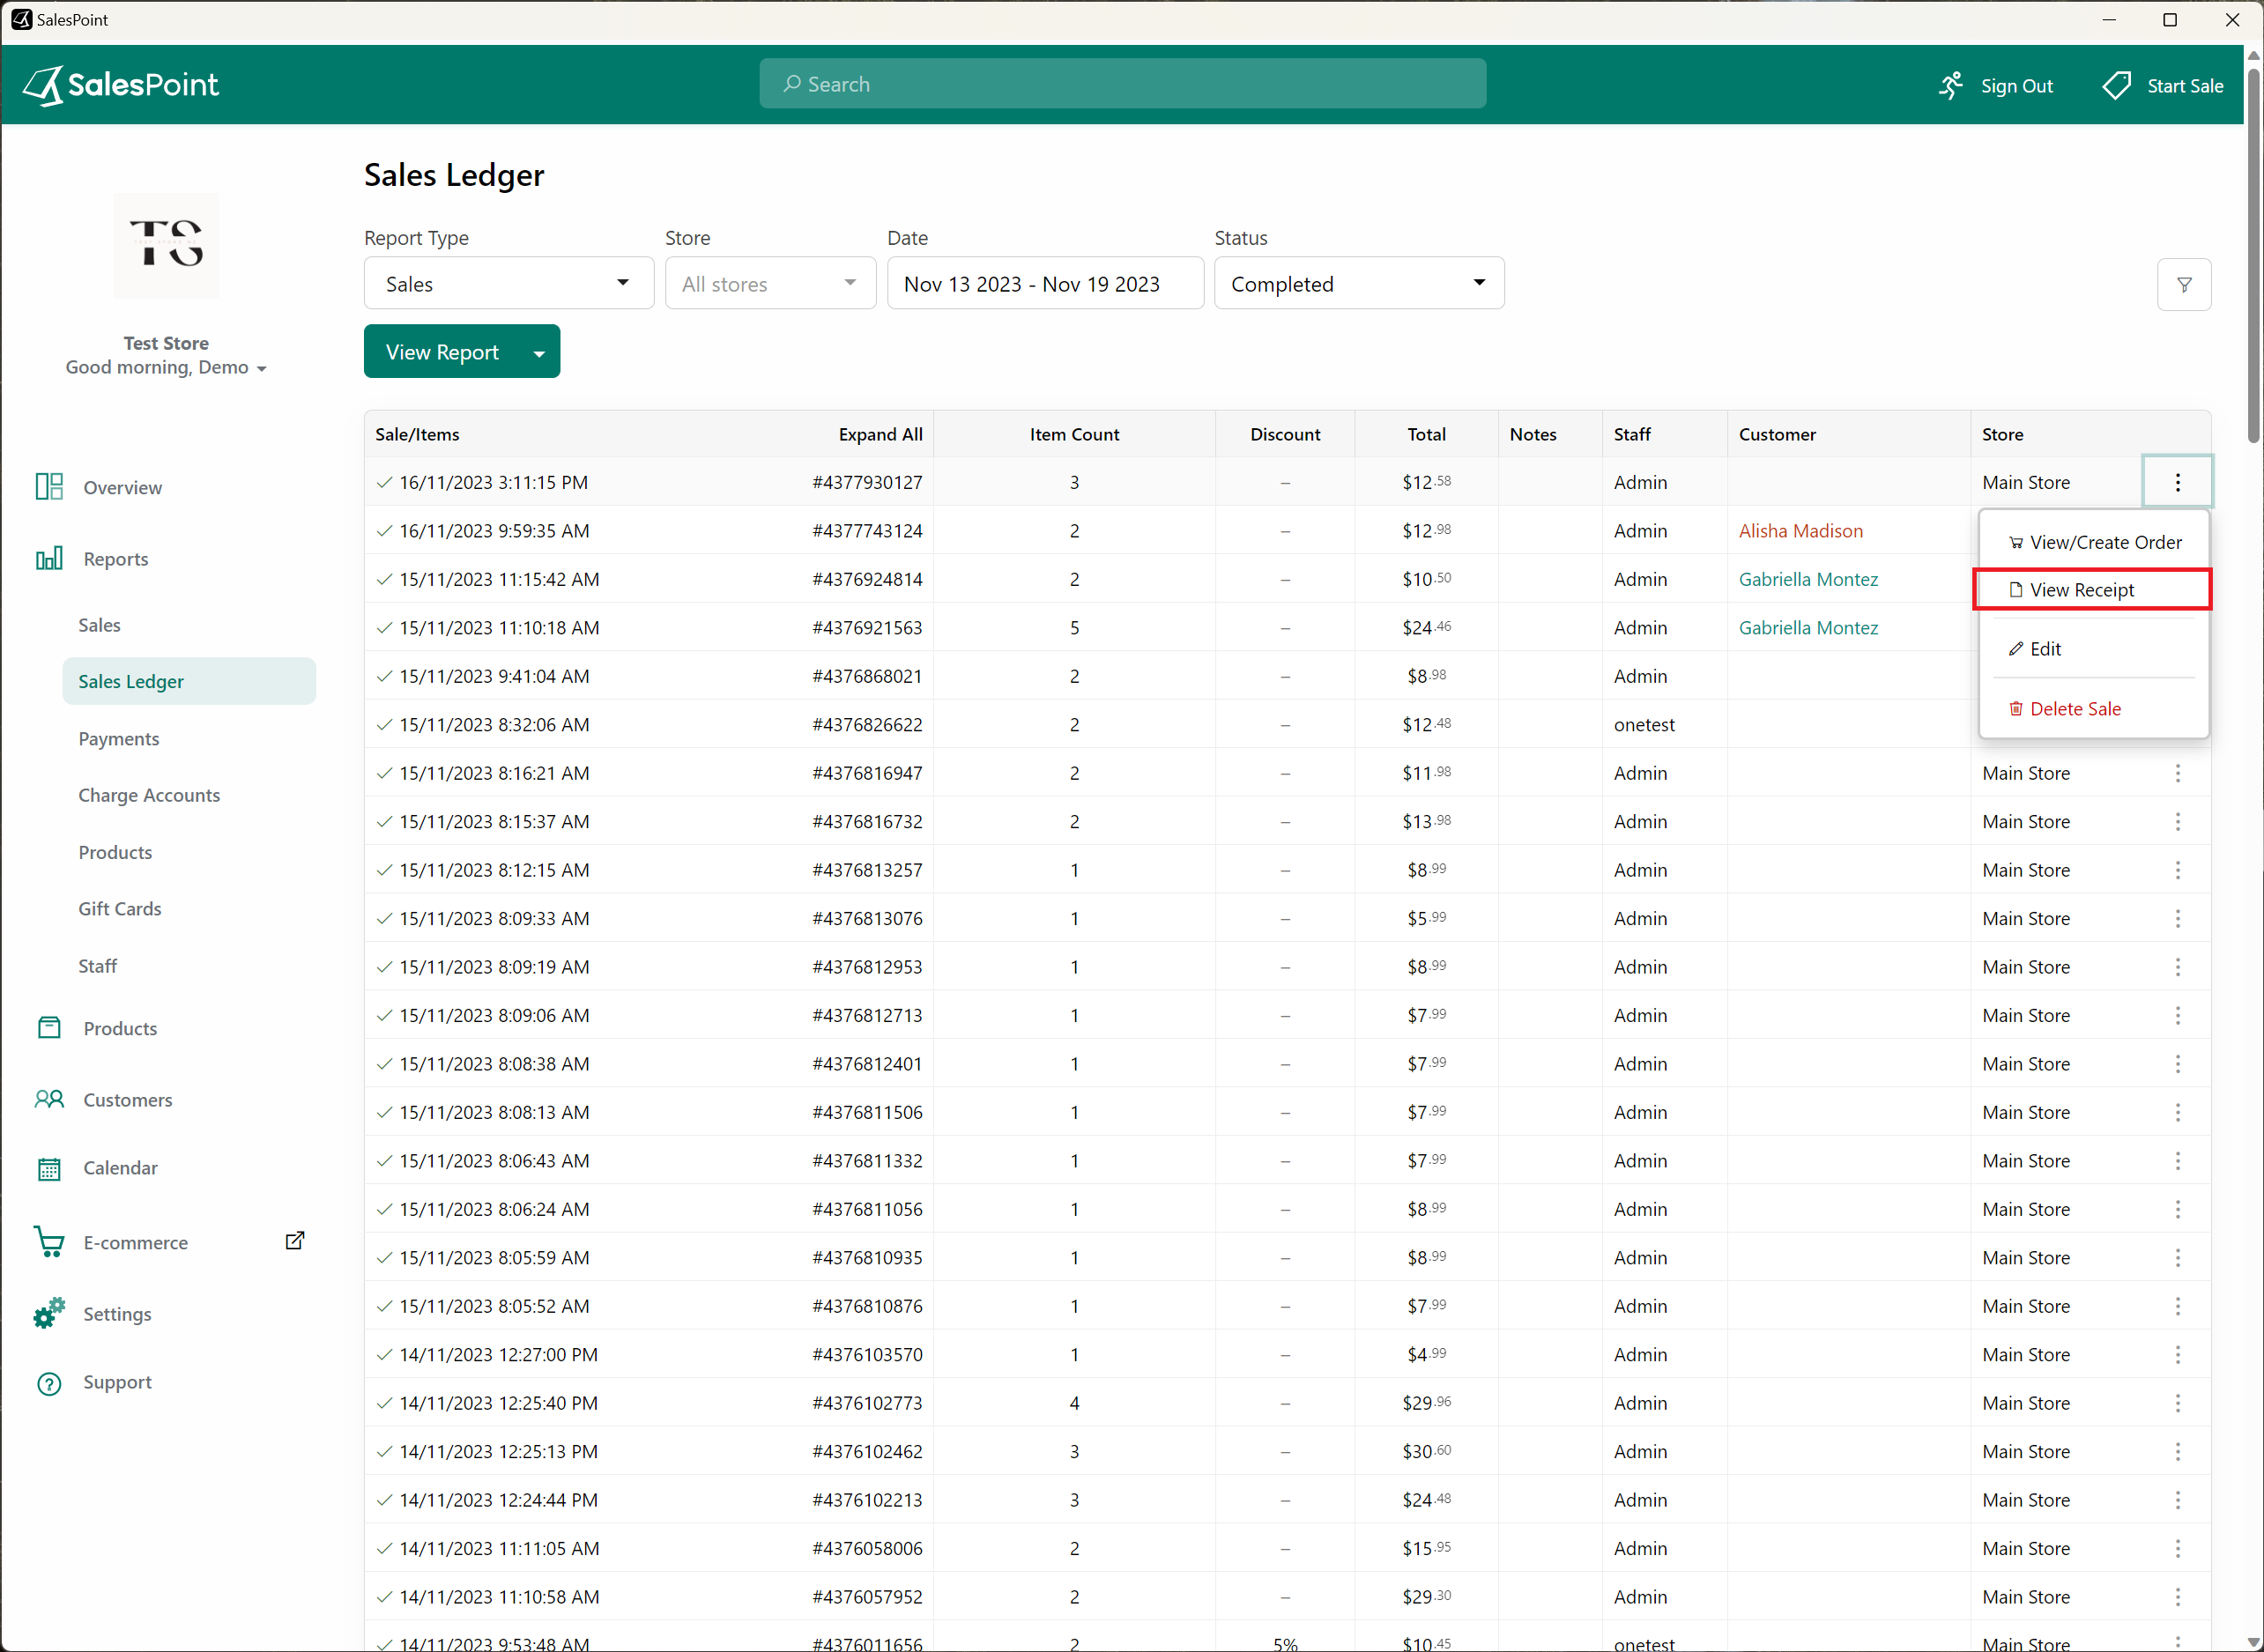The image size is (2264, 1652).
Task: Toggle selection of sale #4376102773
Action: coord(384,1402)
